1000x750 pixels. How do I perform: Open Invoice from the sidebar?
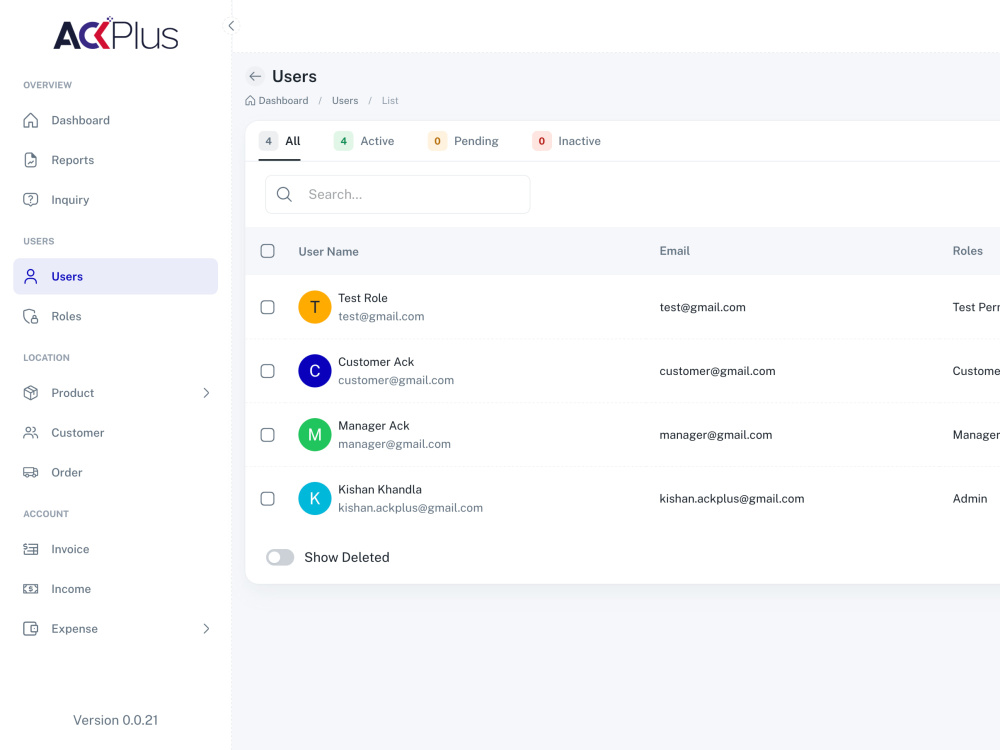pyautogui.click(x=115, y=549)
